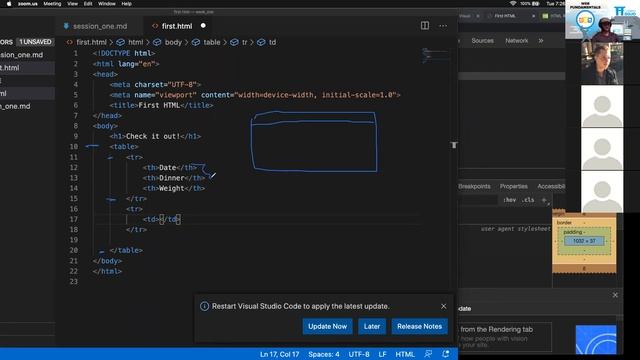Expand more DevTools tabs chevron
Image resolution: width=640 pixels, height=360 pixels.
[x=541, y=40]
